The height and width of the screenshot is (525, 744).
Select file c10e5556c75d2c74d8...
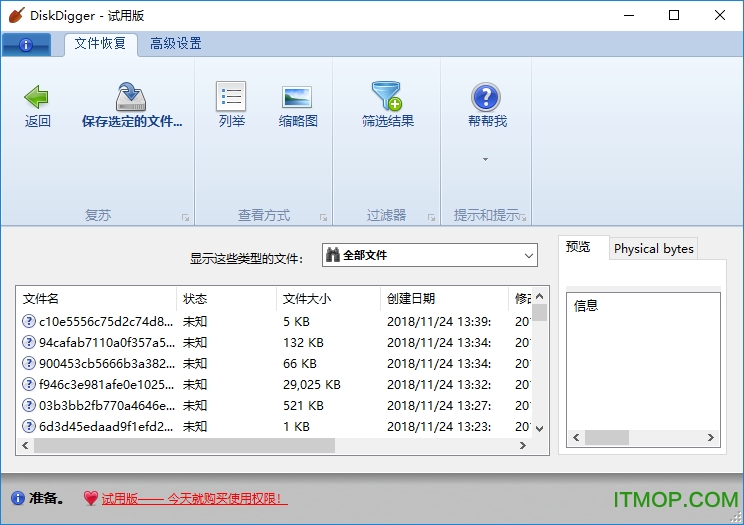tap(106, 321)
